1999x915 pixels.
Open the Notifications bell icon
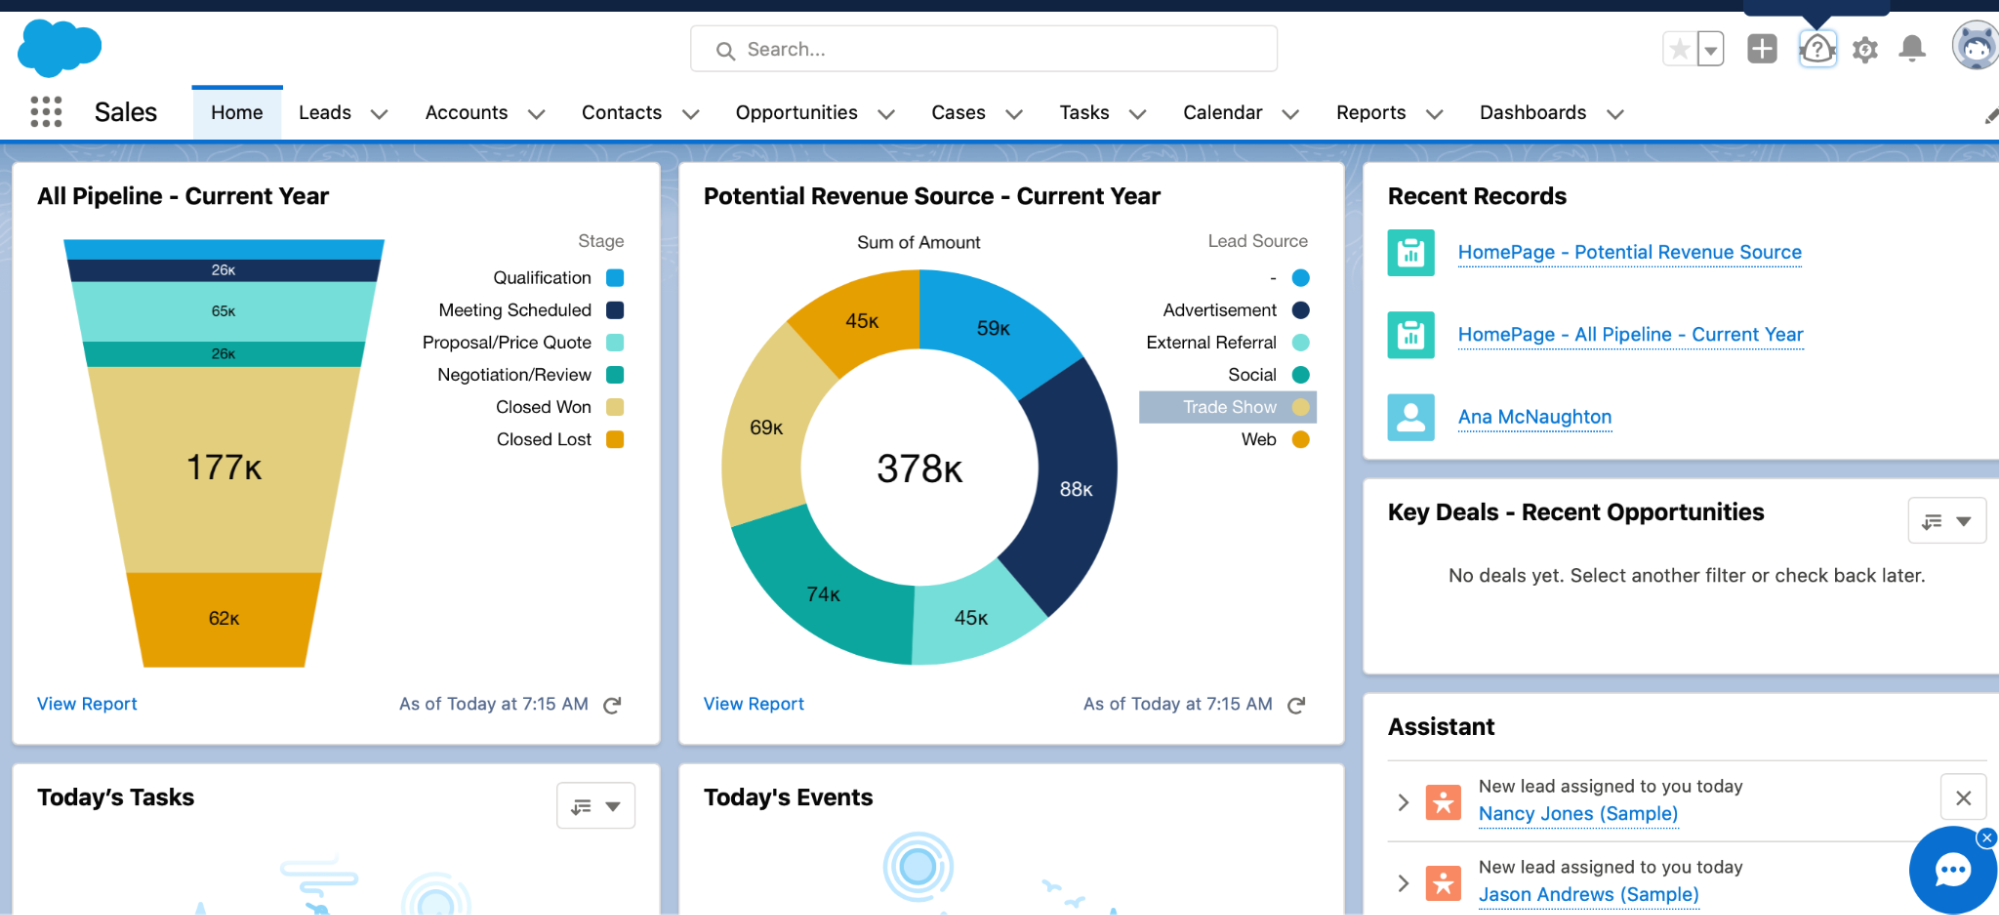pos(1912,48)
